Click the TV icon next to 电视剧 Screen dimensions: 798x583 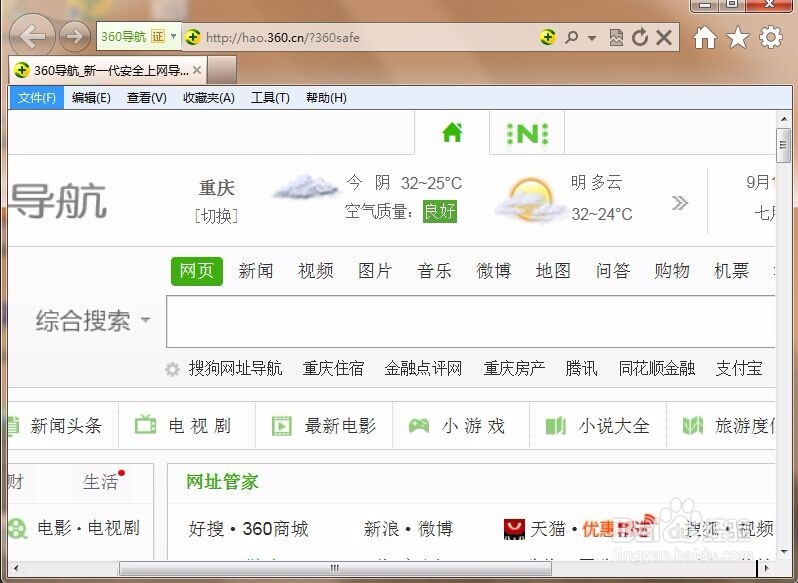pos(146,425)
